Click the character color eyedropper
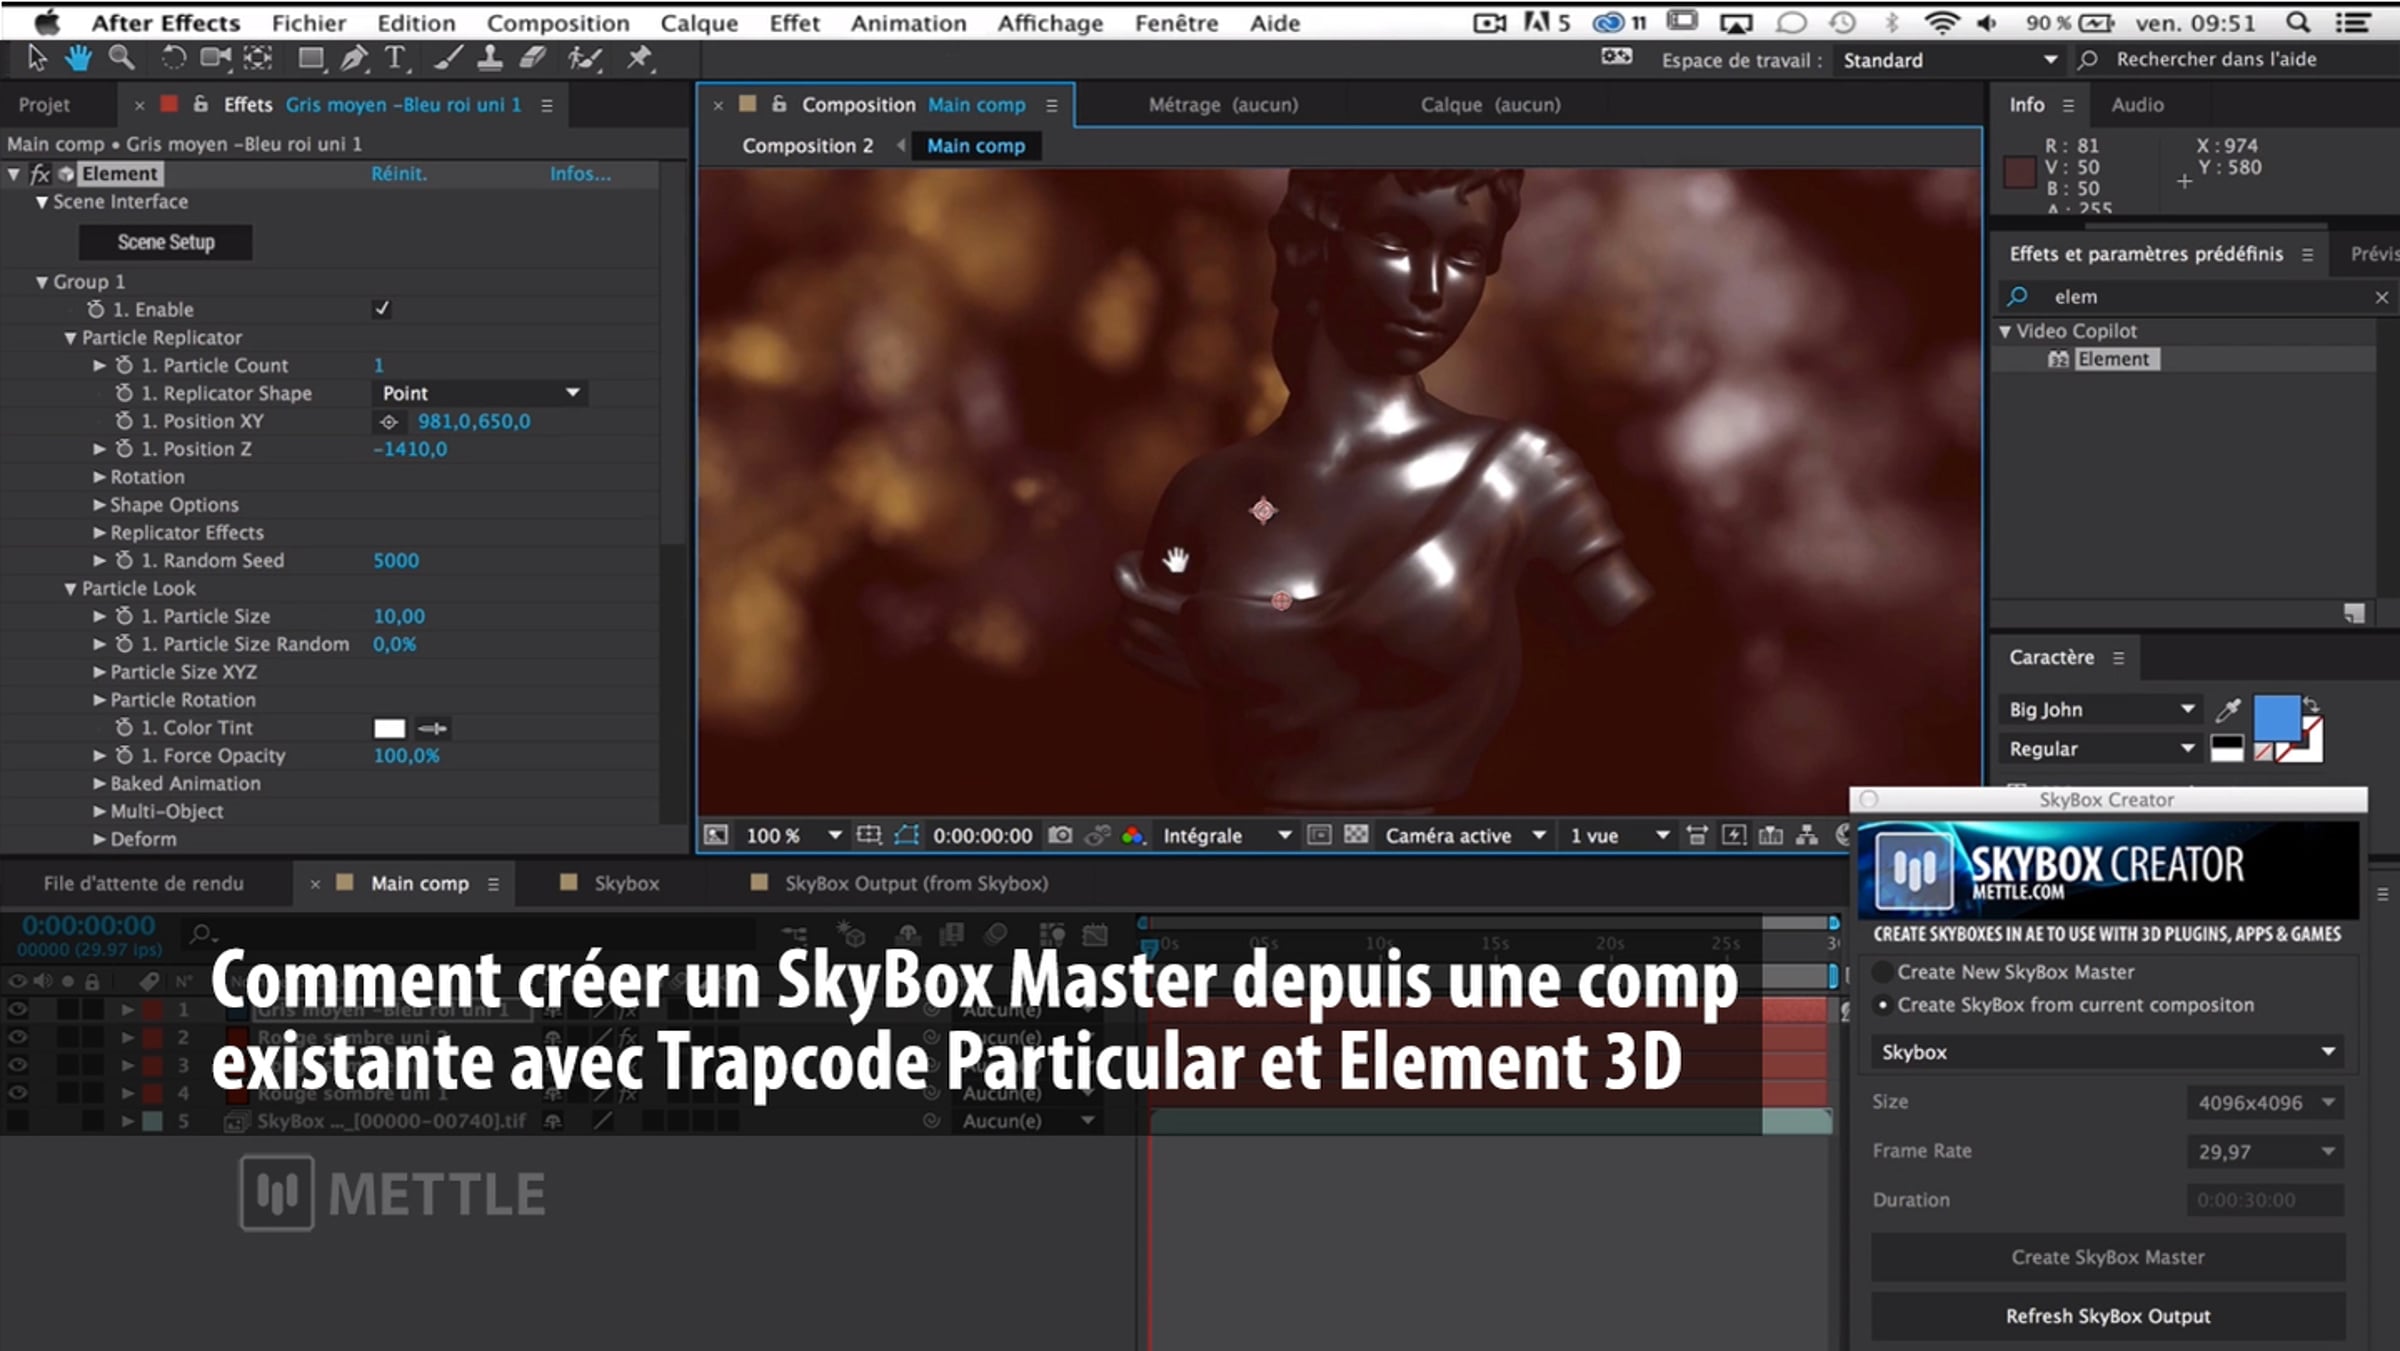 click(x=2228, y=710)
